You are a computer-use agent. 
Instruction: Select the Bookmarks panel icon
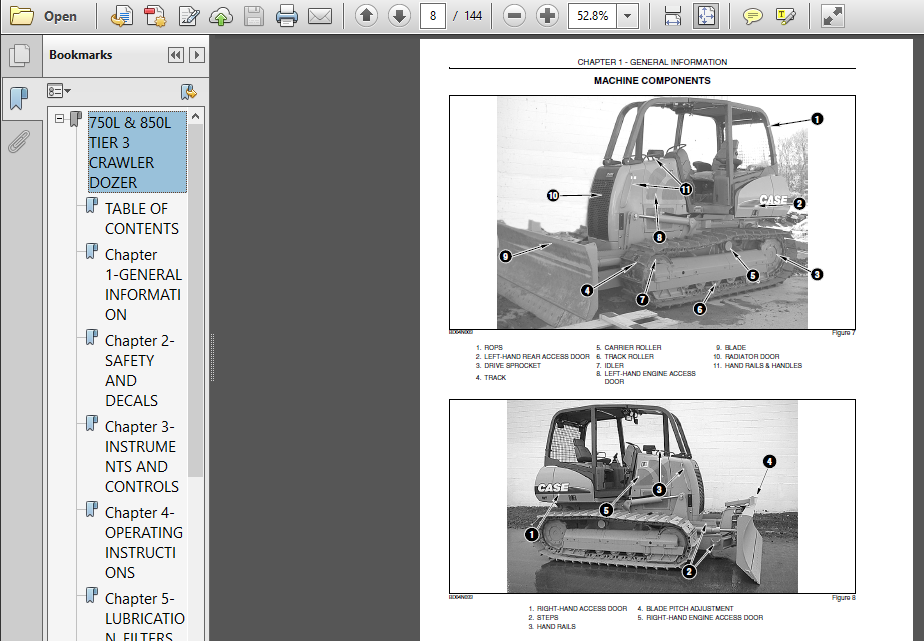tap(19, 98)
